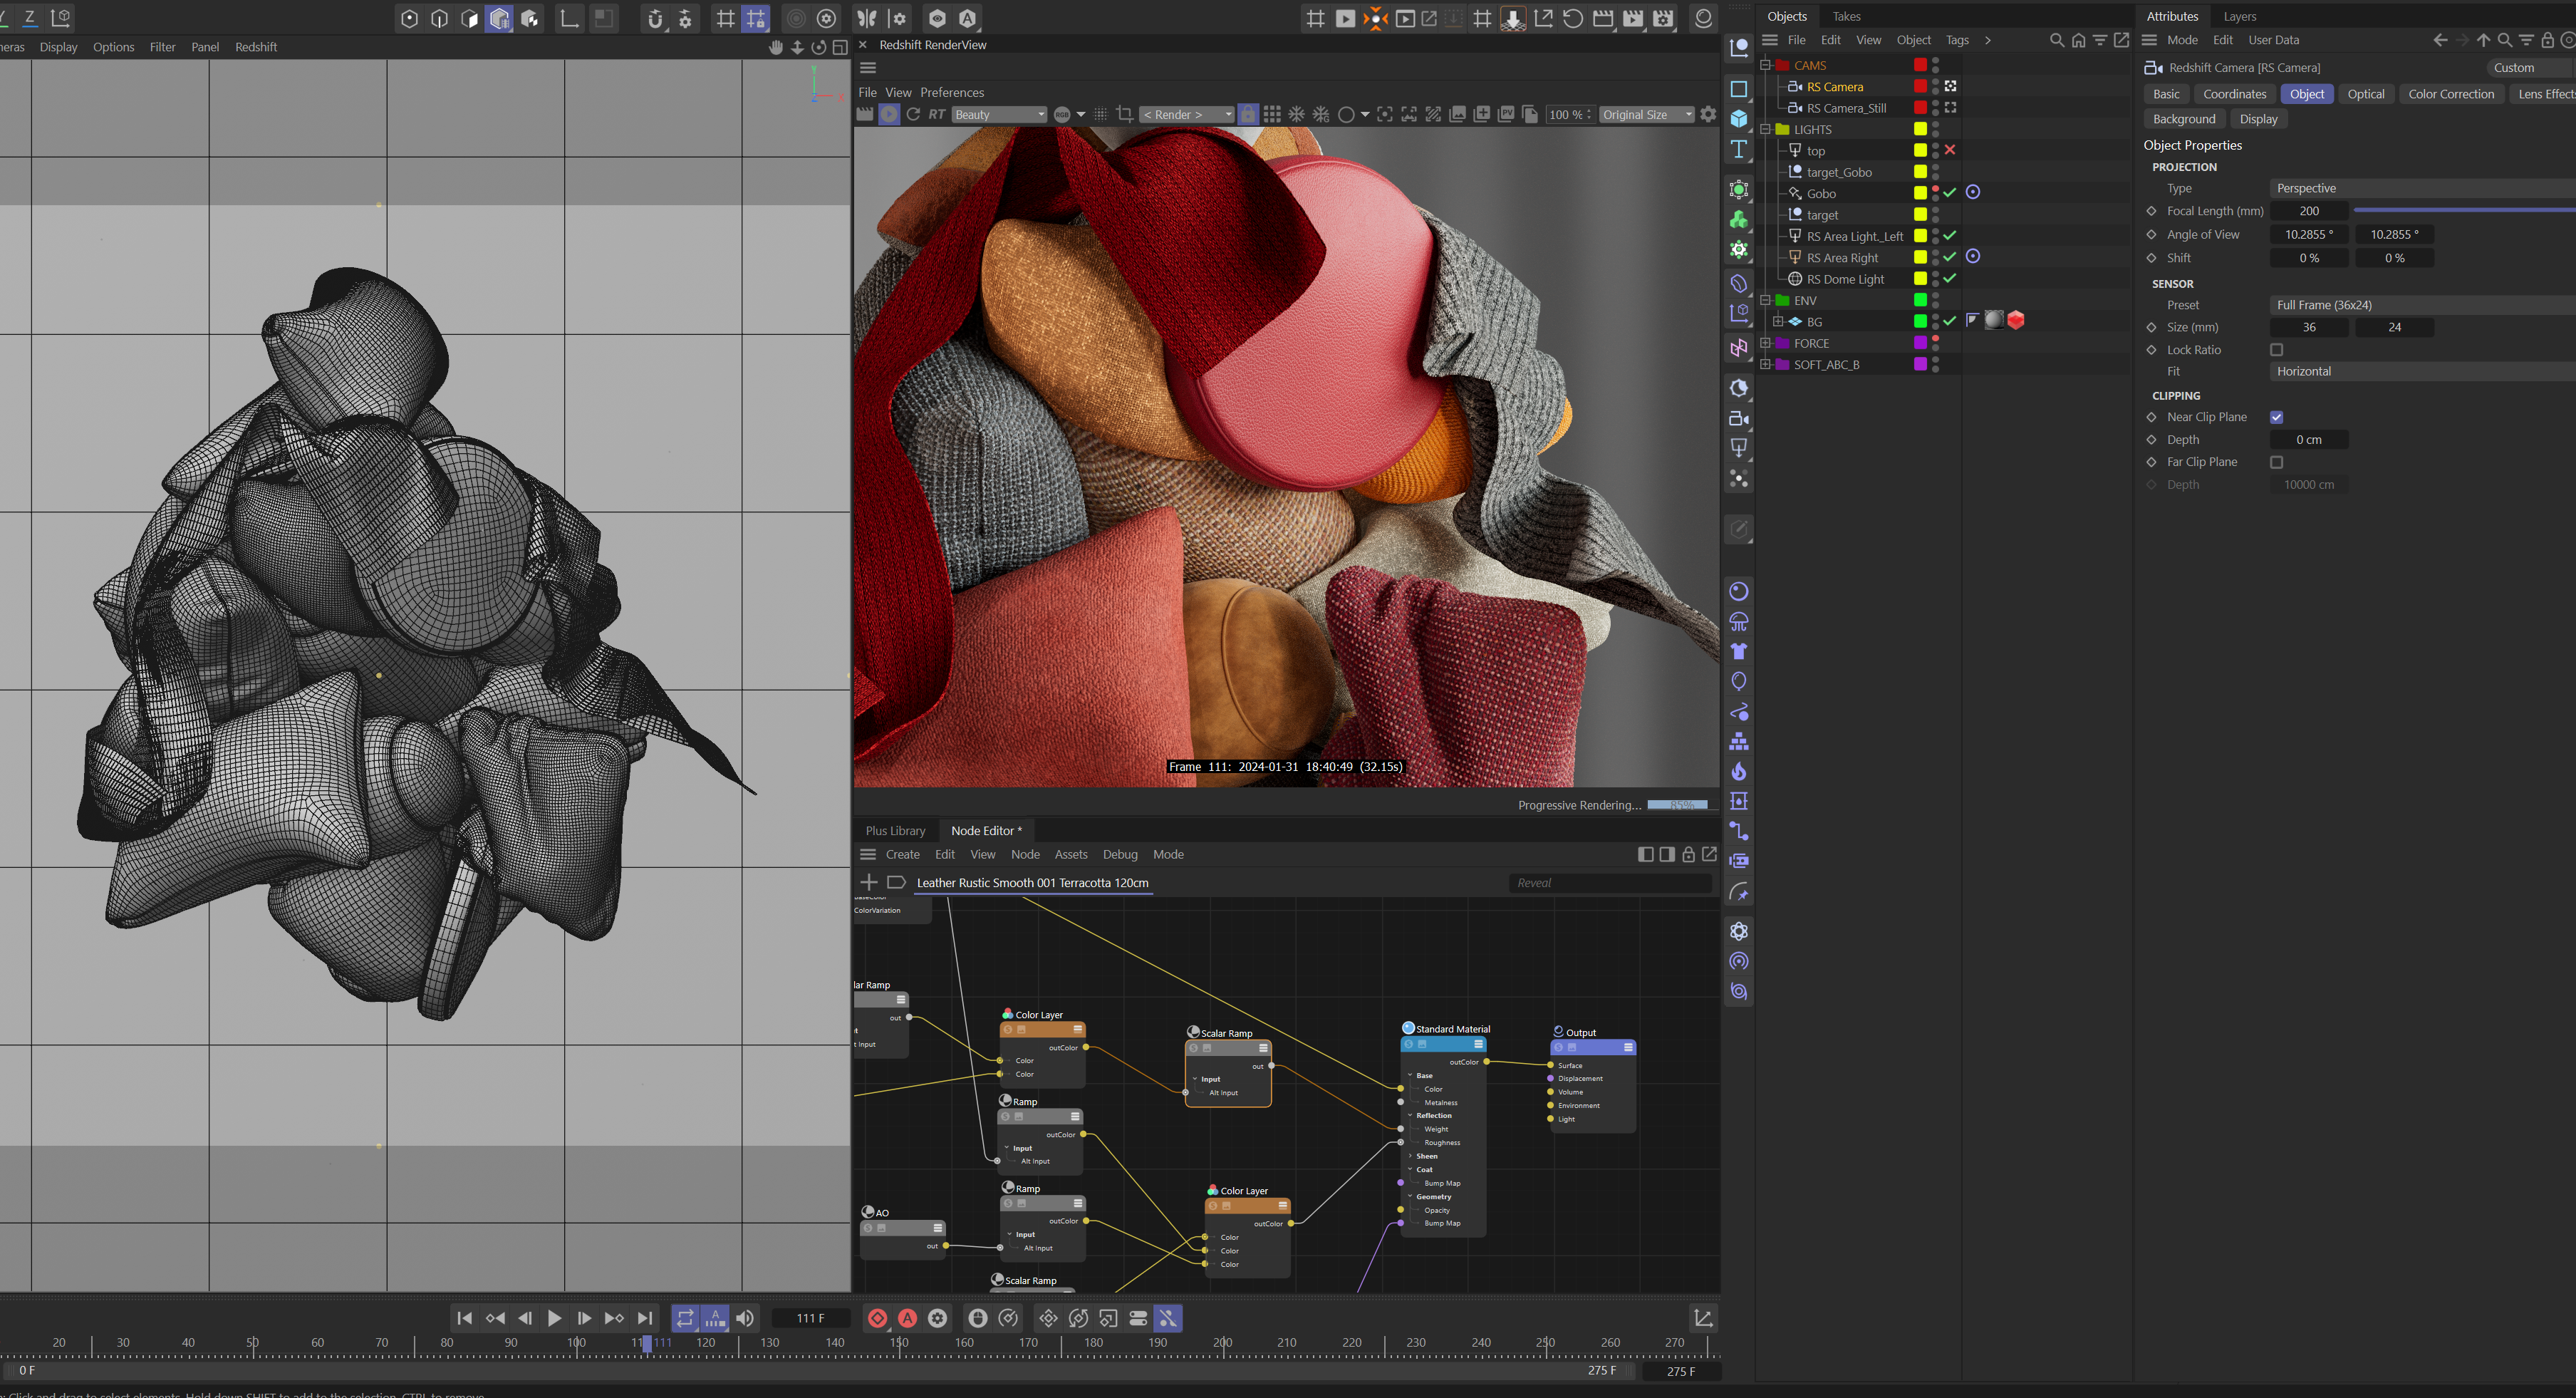2576x1398 pixels.
Task: Open RenderView settings gear
Action: coord(1708,115)
